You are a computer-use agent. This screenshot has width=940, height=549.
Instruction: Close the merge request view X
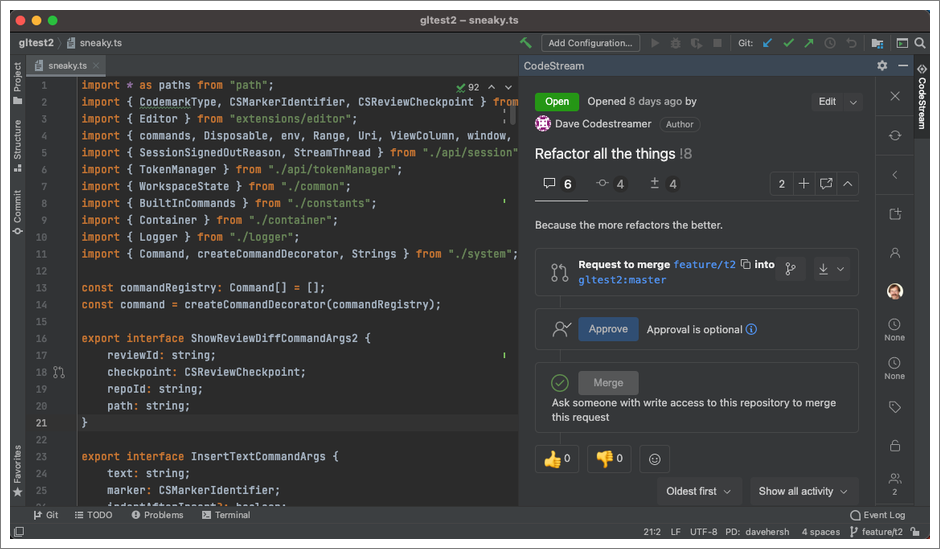(894, 96)
